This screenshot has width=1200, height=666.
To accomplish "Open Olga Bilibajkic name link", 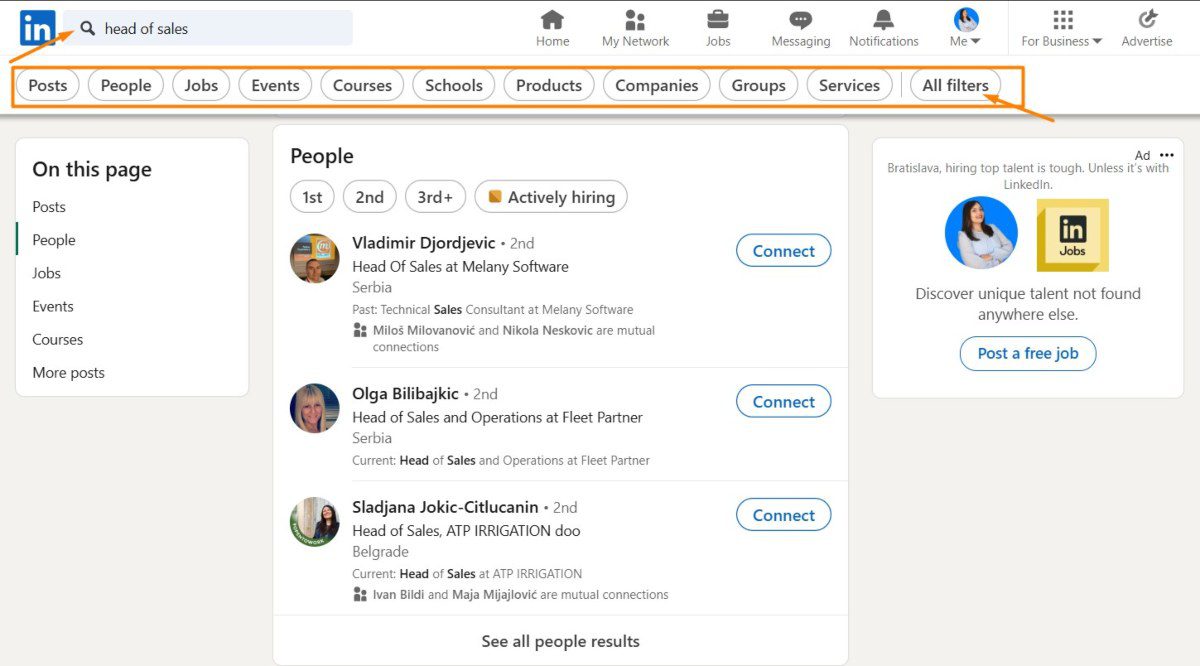I will point(405,394).
